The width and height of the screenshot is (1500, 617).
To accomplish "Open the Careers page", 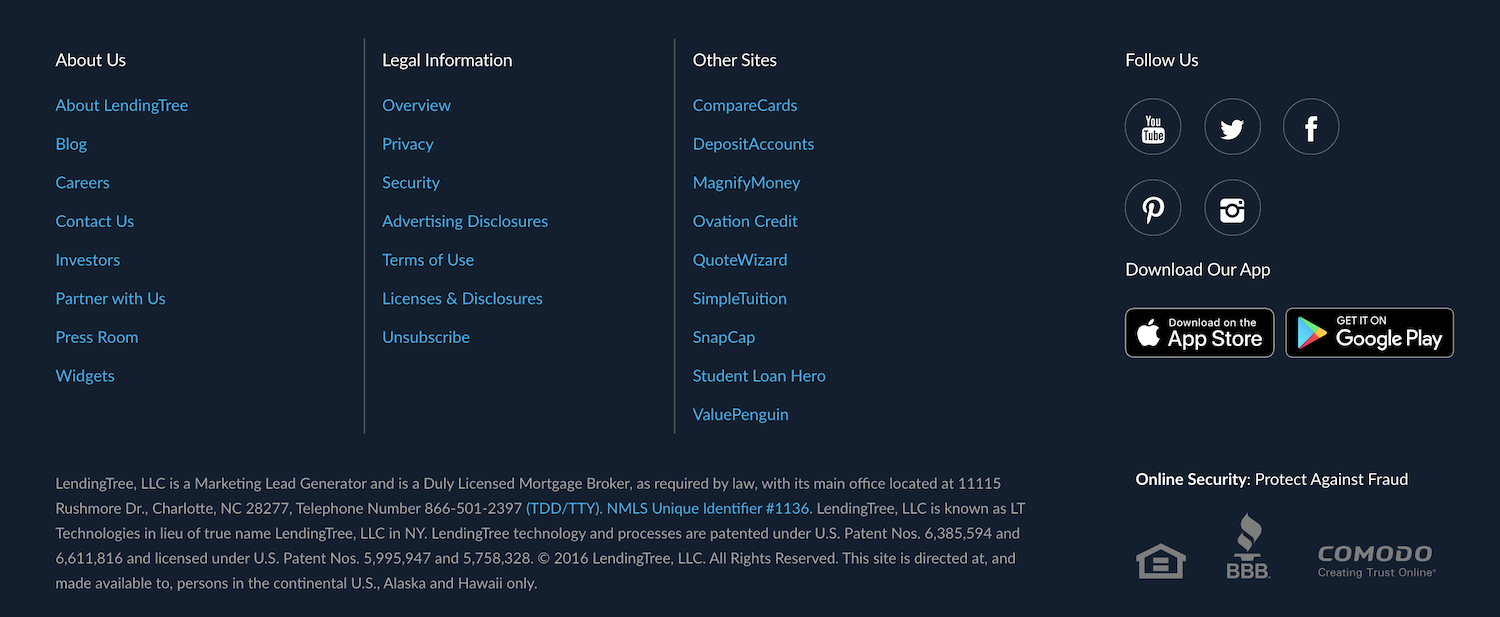I will (x=82, y=182).
